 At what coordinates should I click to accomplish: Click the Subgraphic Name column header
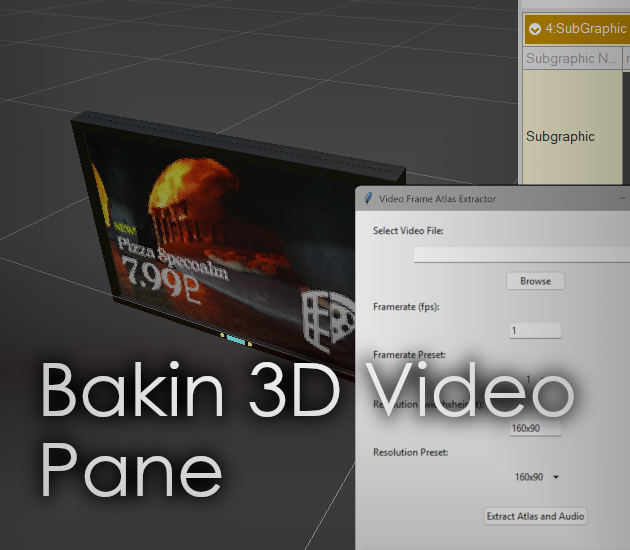tap(572, 59)
